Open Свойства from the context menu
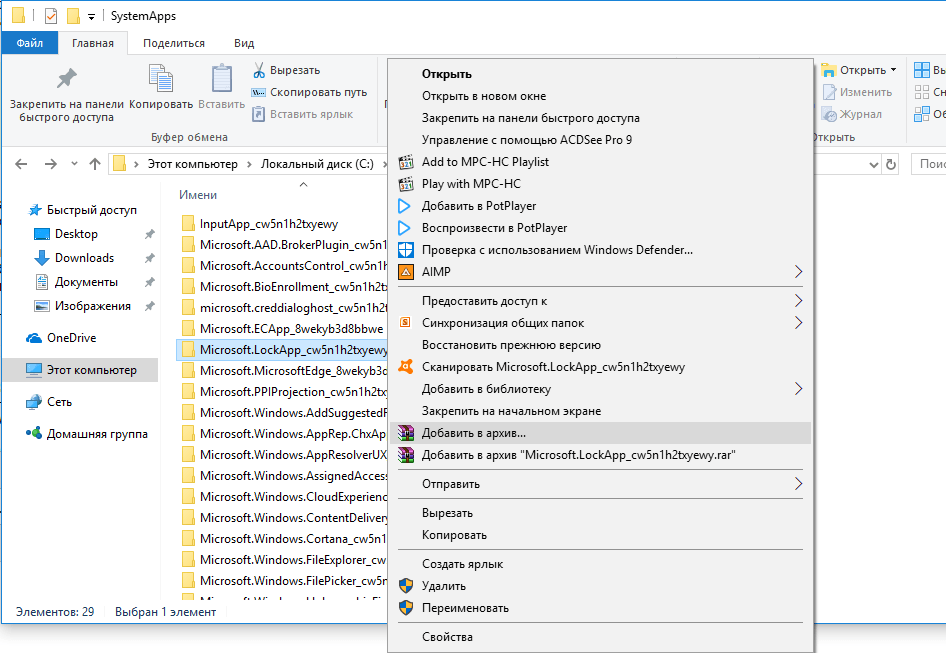This screenshot has height=653, width=946. pos(600,637)
